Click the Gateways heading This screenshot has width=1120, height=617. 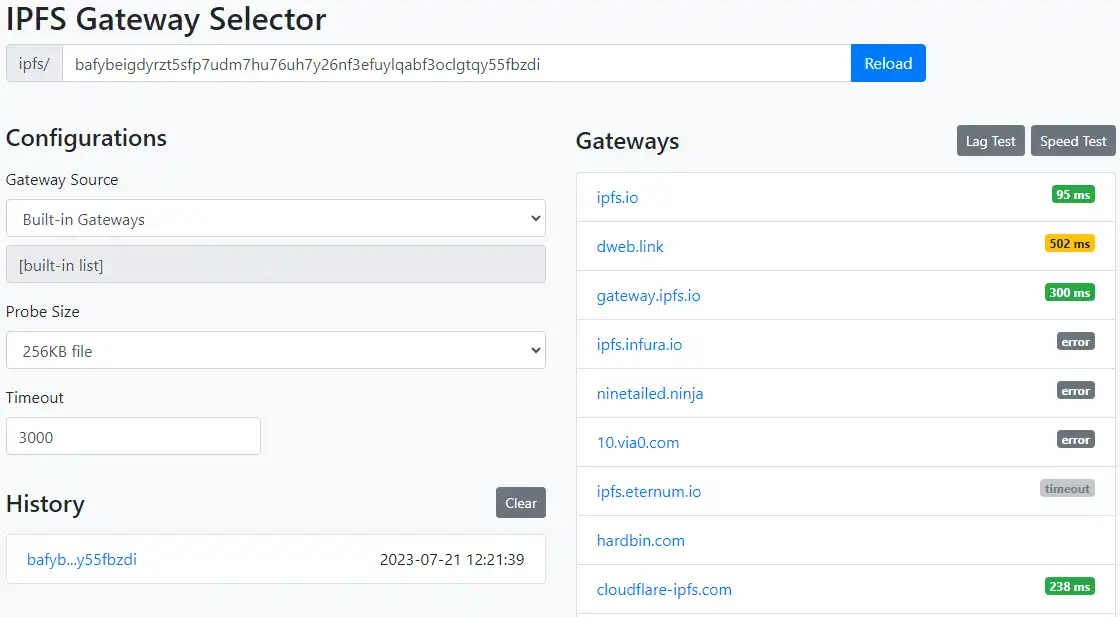tap(627, 141)
